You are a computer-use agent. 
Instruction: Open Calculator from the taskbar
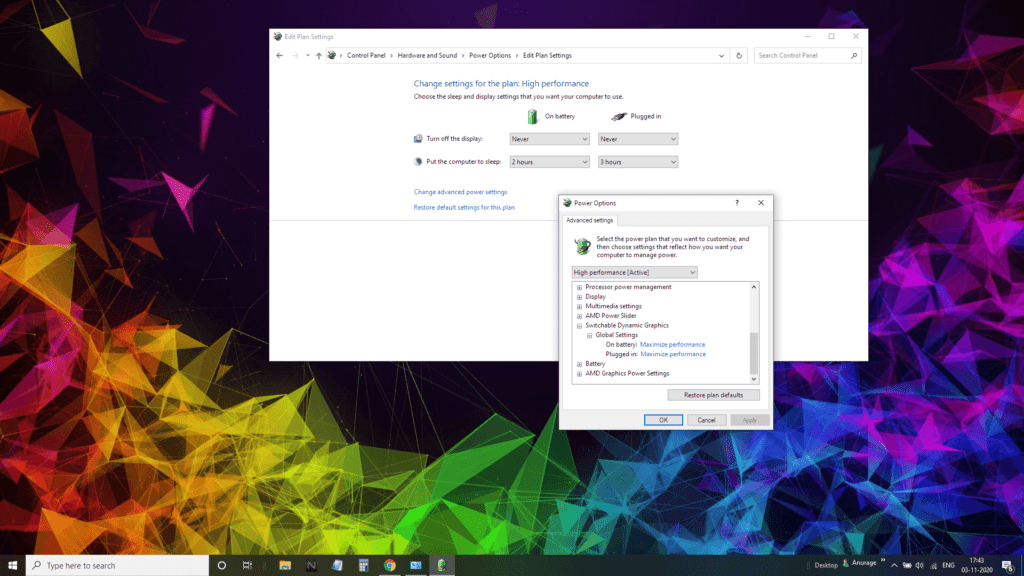point(363,566)
